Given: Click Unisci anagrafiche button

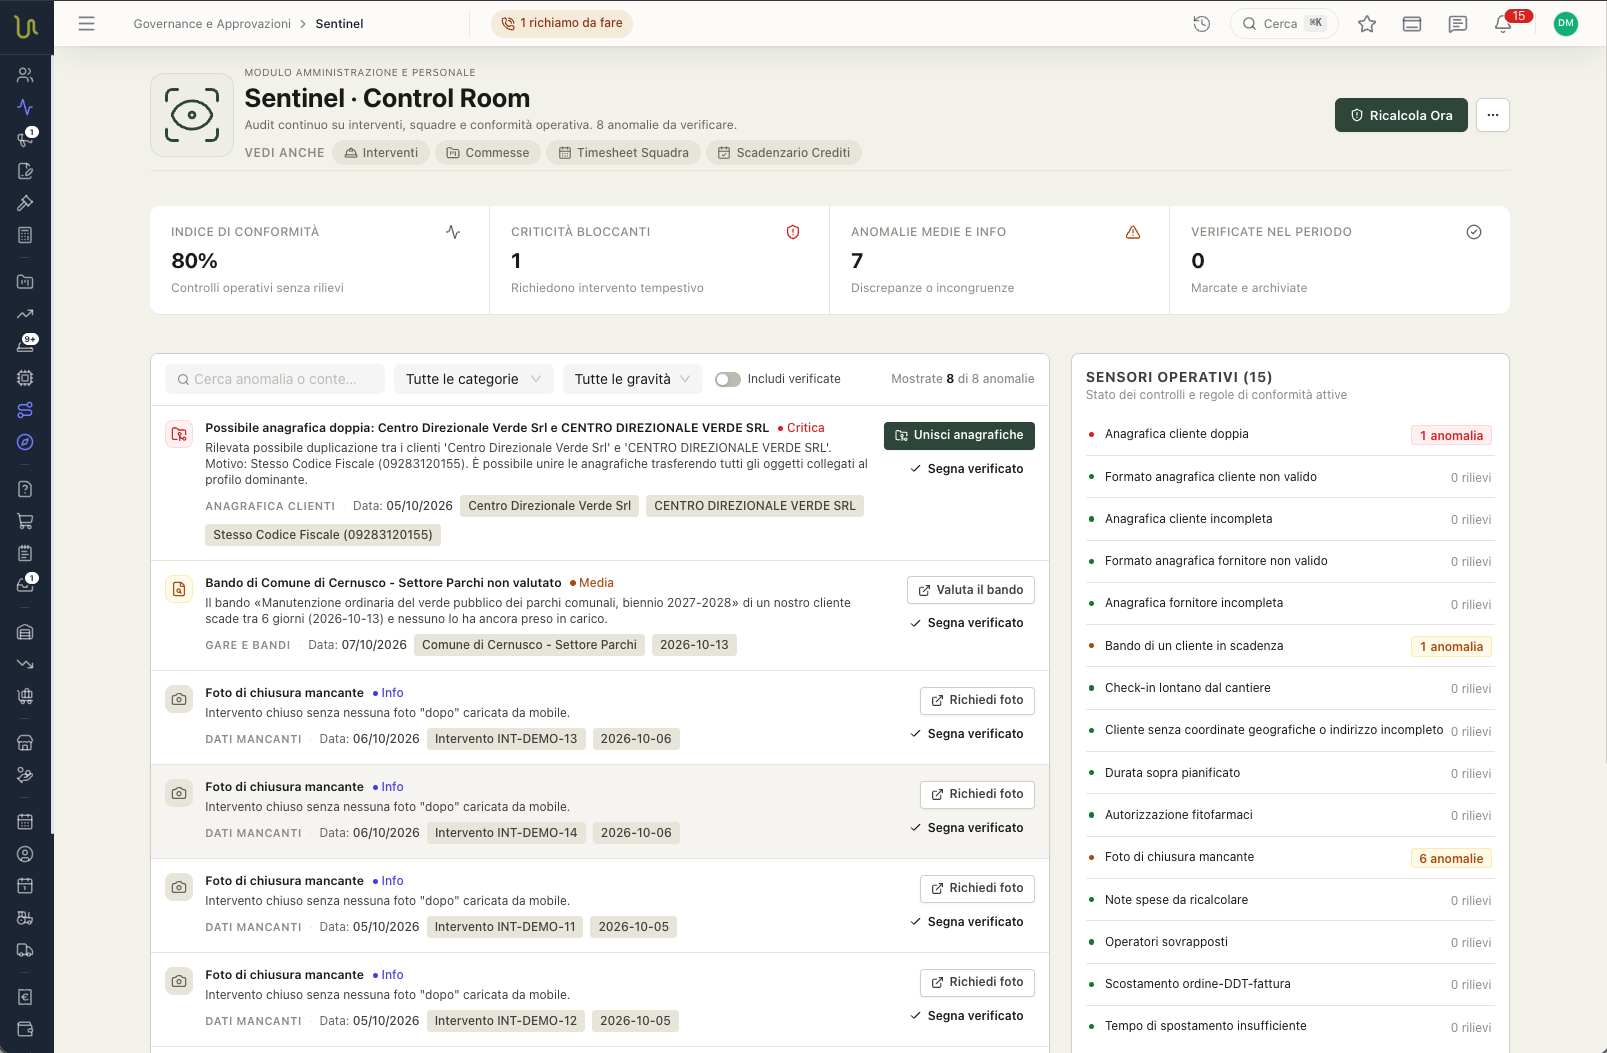Looking at the screenshot, I should click(959, 435).
